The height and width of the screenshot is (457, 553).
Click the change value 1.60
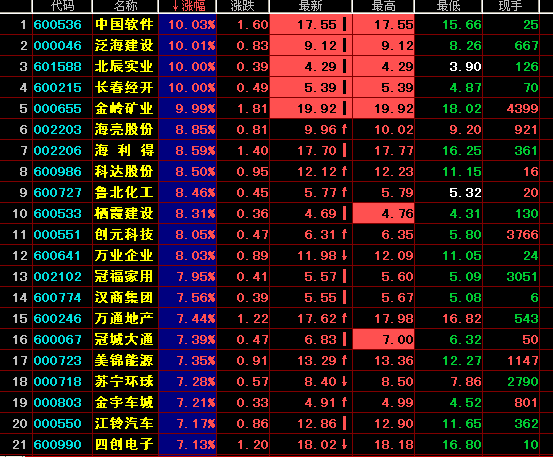pyautogui.click(x=253, y=25)
